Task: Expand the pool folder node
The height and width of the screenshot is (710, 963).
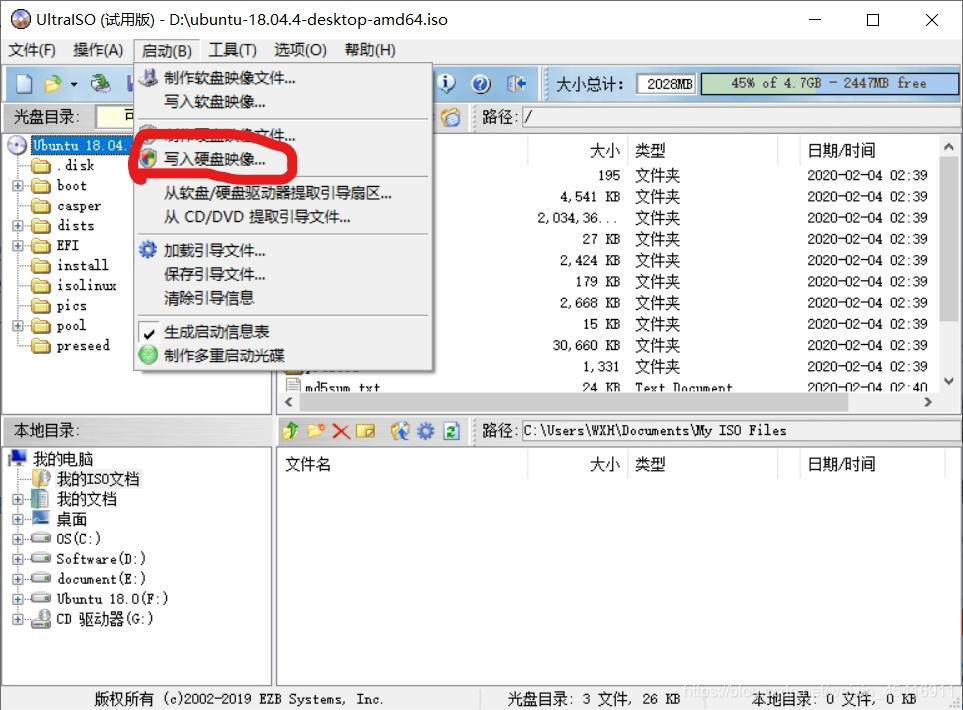Action: point(18,326)
